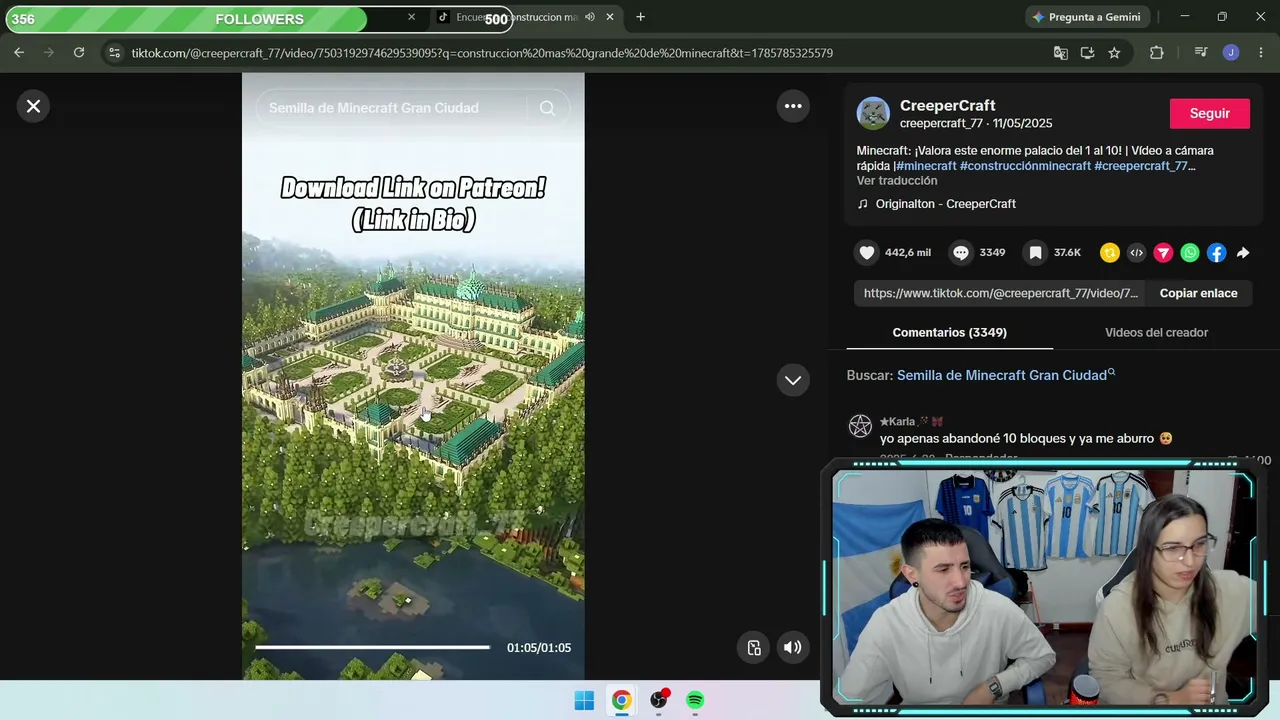This screenshot has width=1280, height=720.
Task: Click Copiar enlace
Action: [x=1198, y=293]
